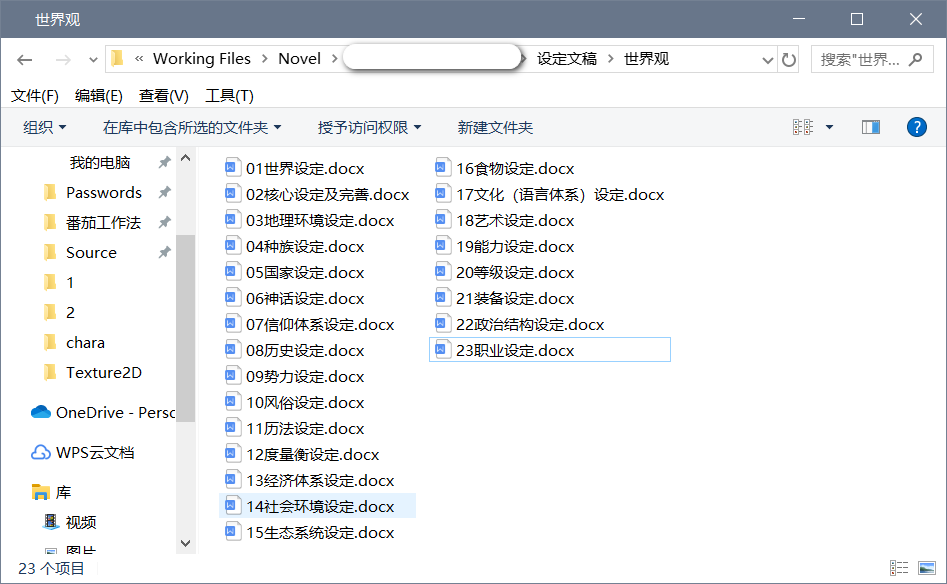Open 在库中包含所选的文件夹 dropdown

[x=192, y=127]
